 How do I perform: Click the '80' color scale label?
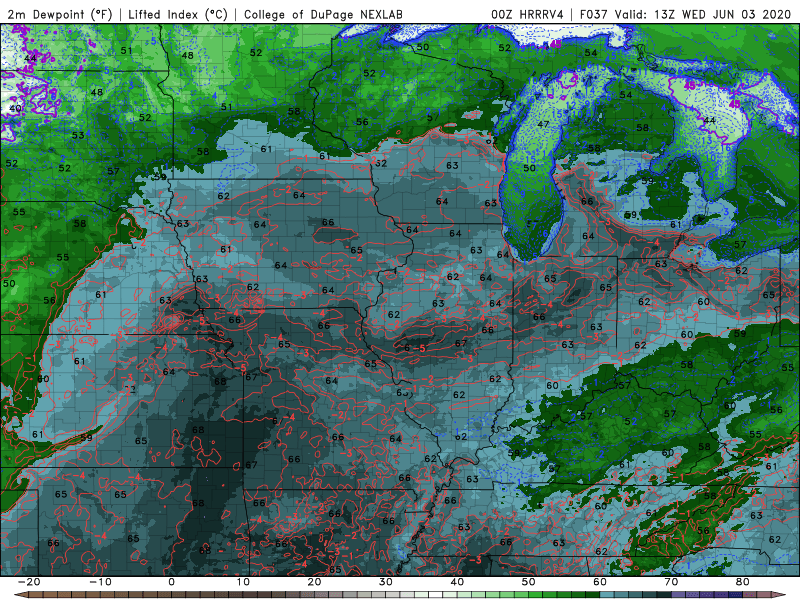click(743, 582)
